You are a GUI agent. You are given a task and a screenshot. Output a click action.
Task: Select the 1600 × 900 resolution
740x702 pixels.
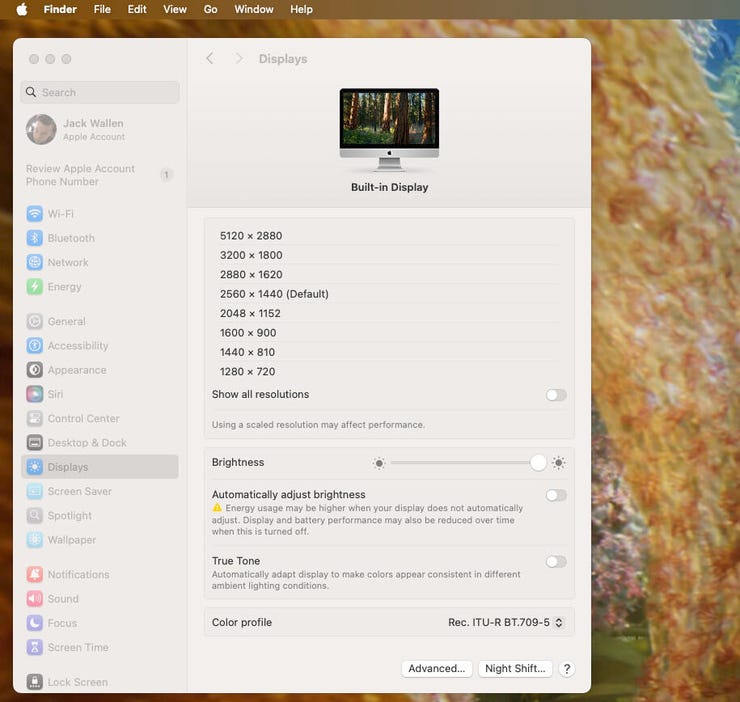(389, 332)
